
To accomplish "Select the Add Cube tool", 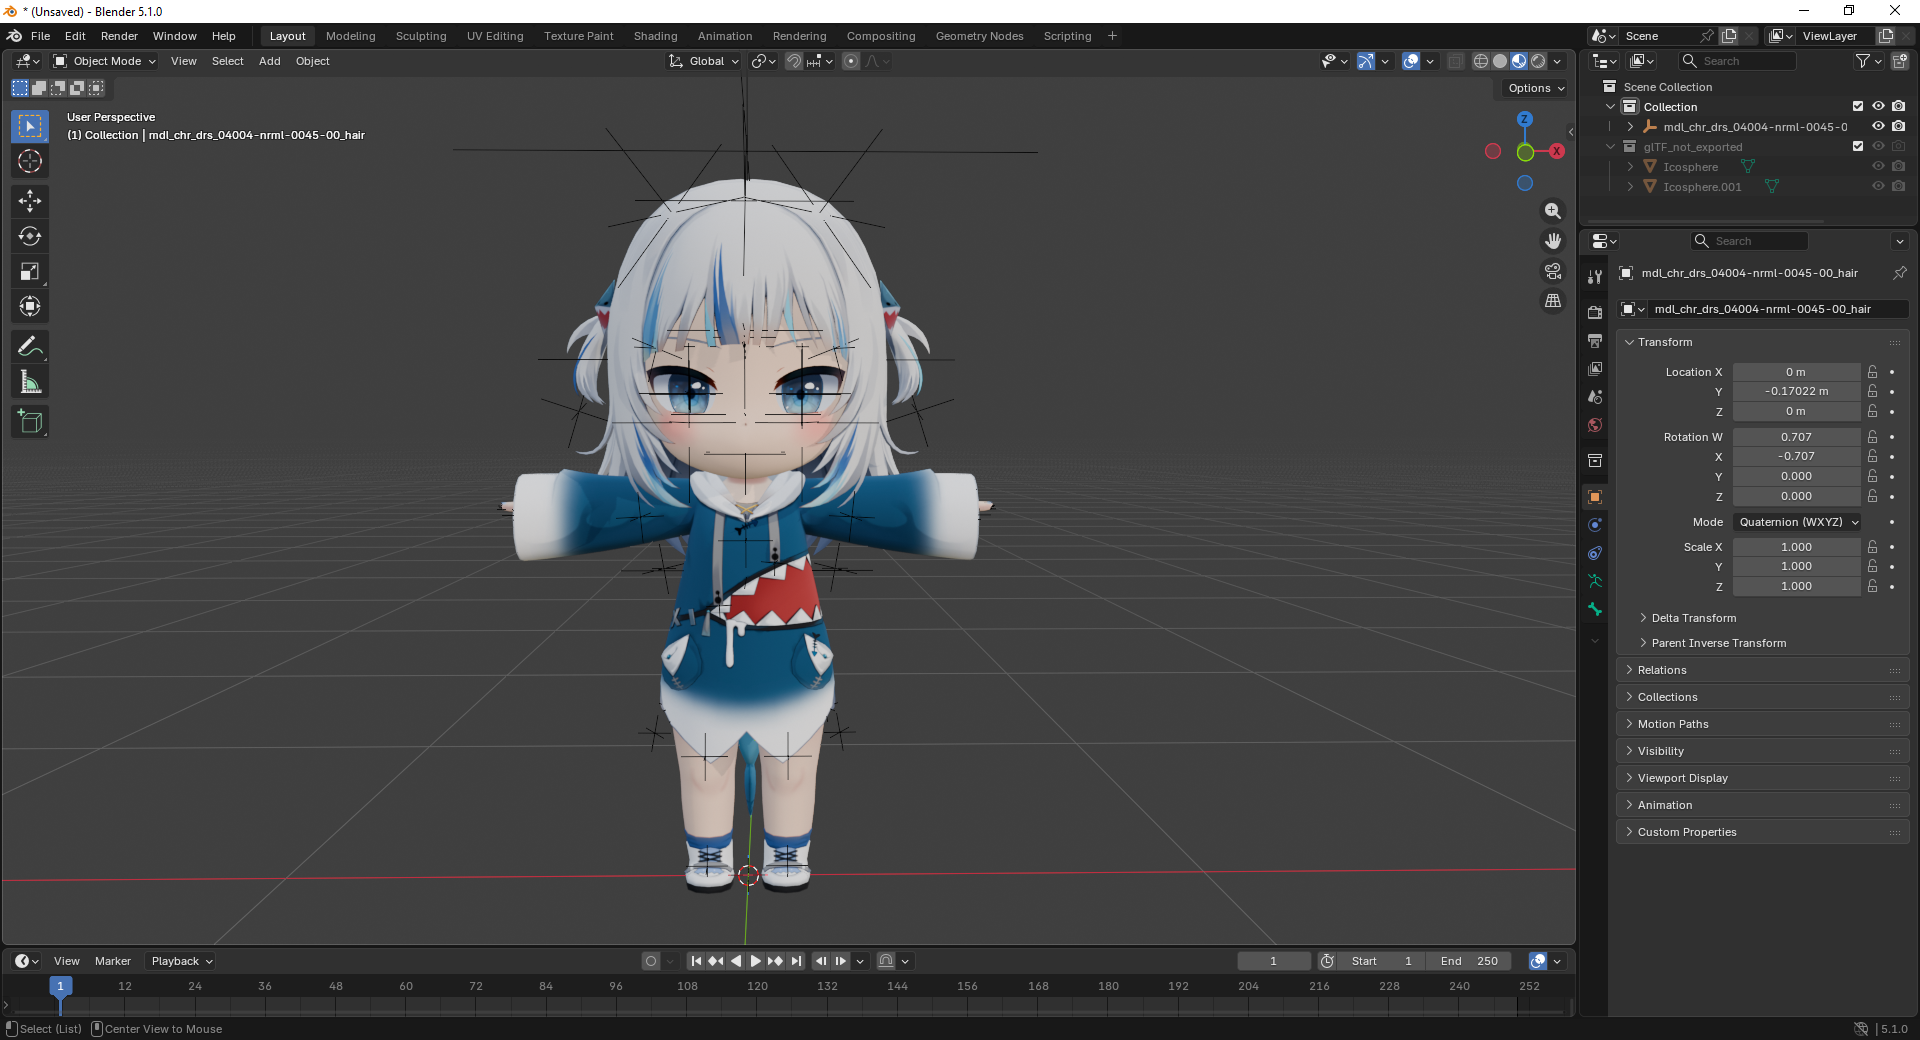I will (x=30, y=422).
